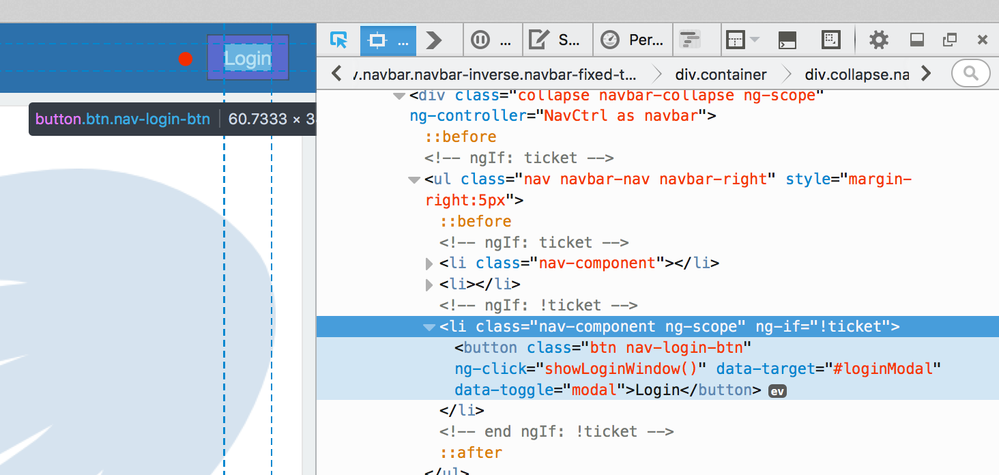Screen dimensions: 999x475
Task: Open developer tools settings gear
Action: [879, 40]
